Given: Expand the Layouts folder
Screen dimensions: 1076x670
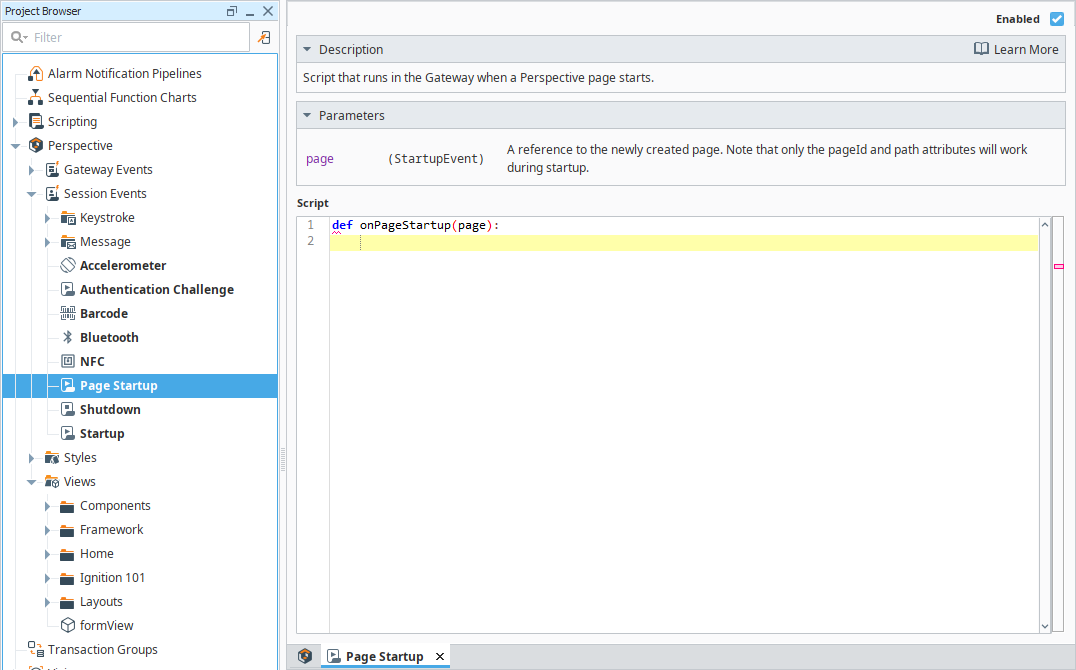Looking at the screenshot, I should coord(47,601).
